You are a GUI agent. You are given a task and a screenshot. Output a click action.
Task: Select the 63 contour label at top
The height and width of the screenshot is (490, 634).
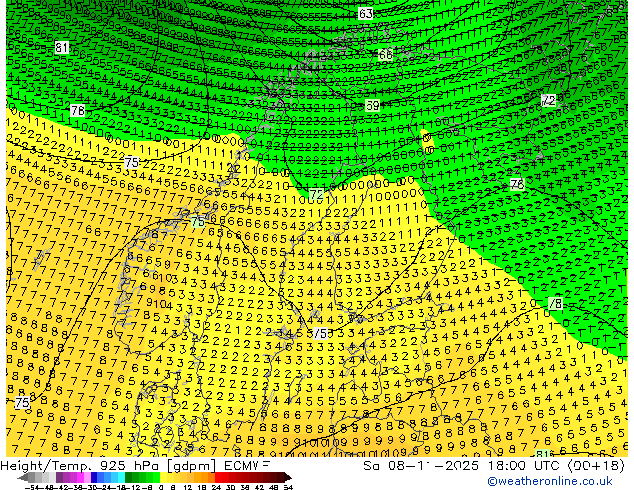coord(366,14)
